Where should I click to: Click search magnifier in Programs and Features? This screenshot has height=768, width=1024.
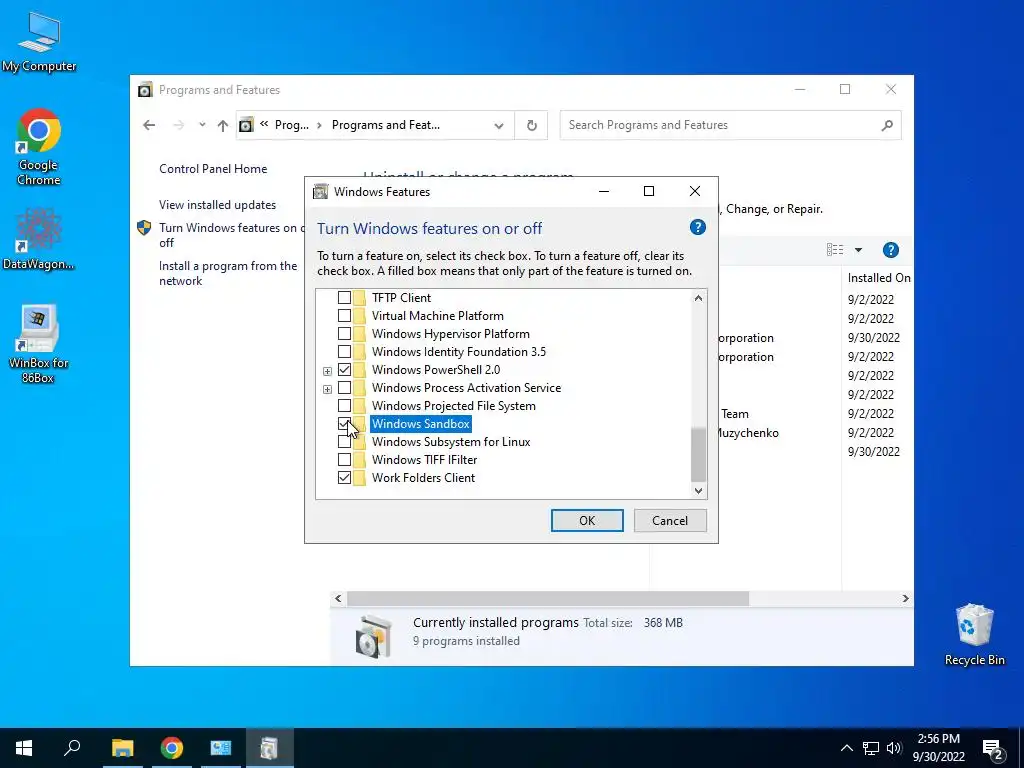[887, 125]
